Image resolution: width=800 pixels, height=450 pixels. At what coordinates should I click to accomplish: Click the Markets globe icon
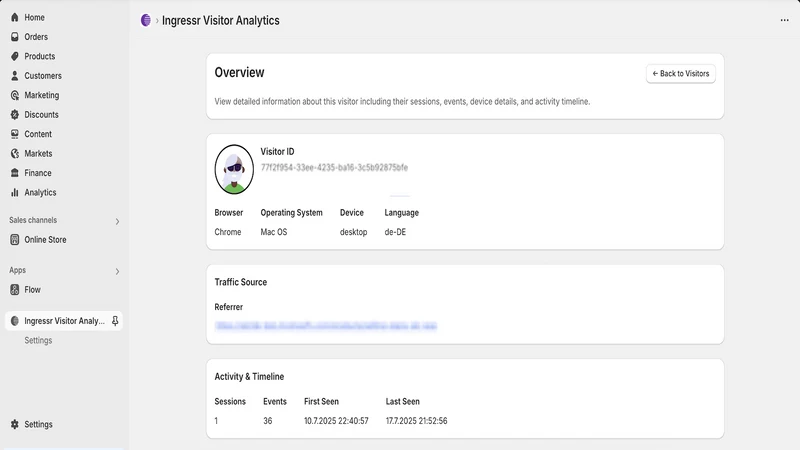coord(14,153)
